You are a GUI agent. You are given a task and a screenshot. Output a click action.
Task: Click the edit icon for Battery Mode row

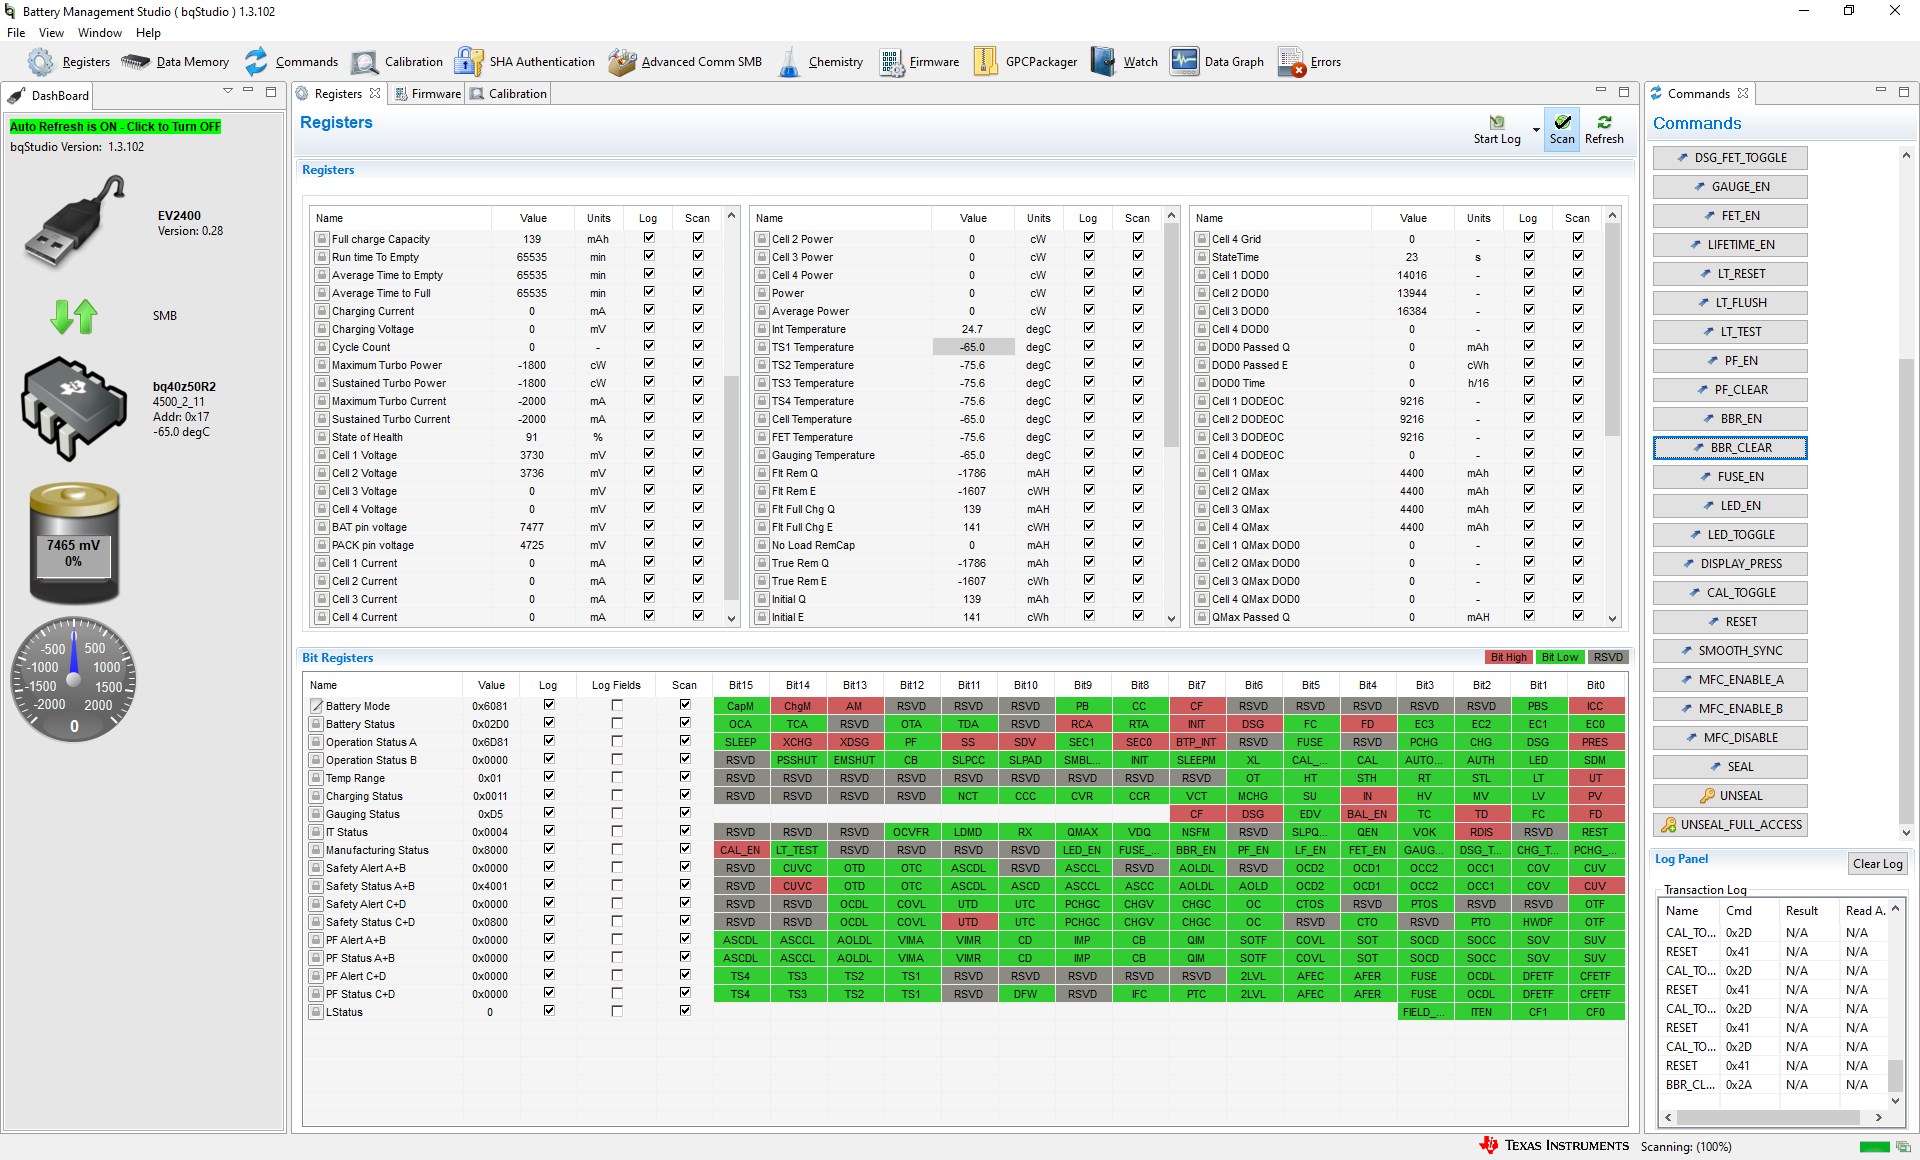pyautogui.click(x=316, y=706)
